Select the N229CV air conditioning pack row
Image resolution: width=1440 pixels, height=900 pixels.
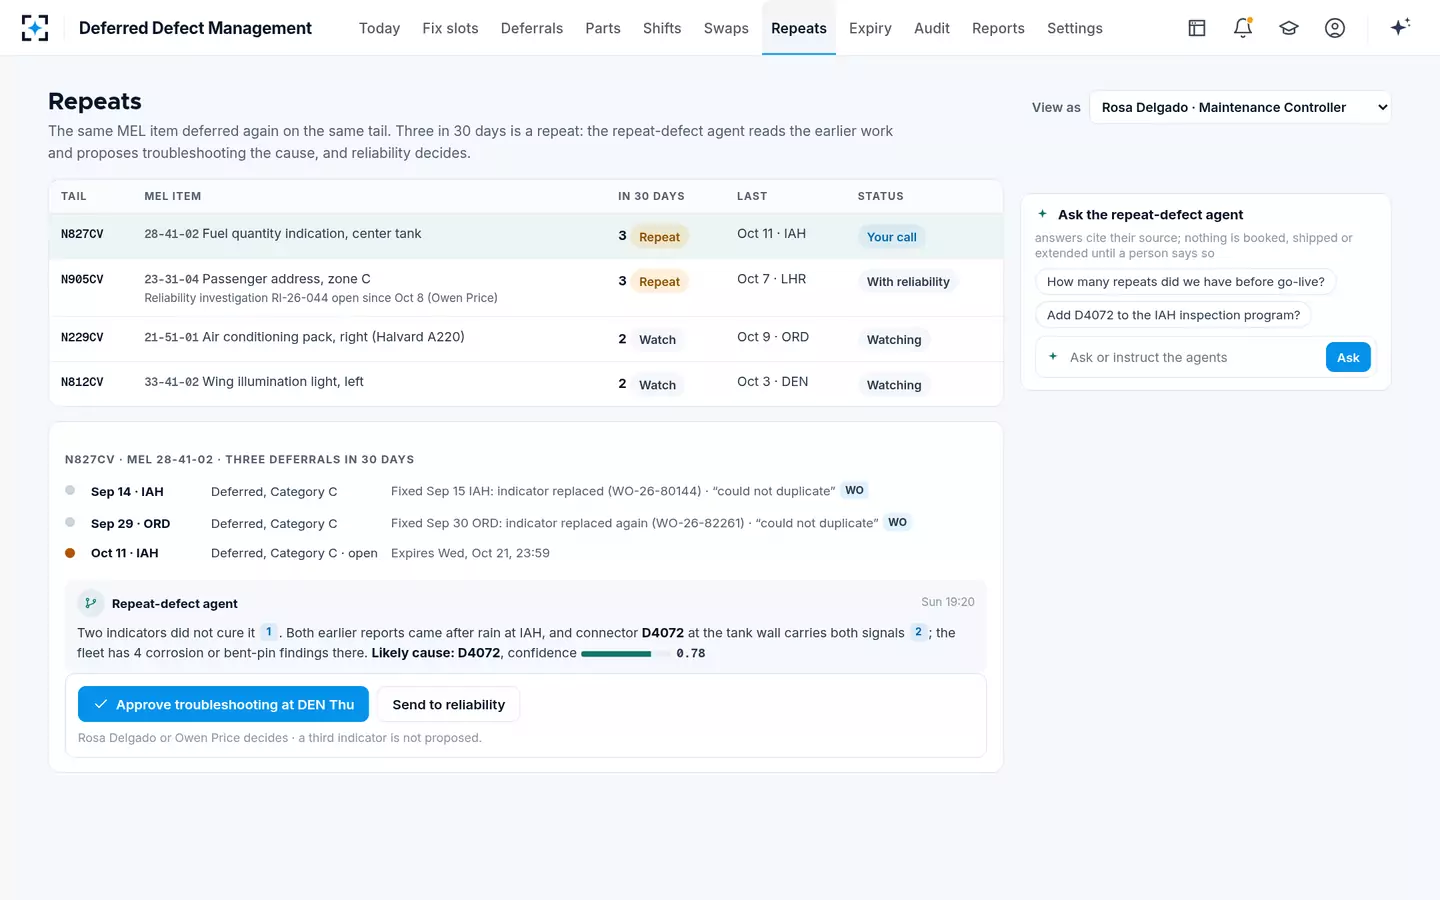pos(526,339)
